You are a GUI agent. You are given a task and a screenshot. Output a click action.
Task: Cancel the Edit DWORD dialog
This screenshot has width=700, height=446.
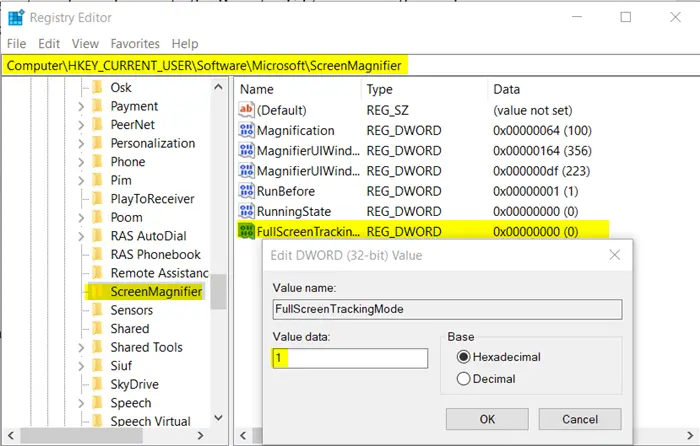pos(580,419)
